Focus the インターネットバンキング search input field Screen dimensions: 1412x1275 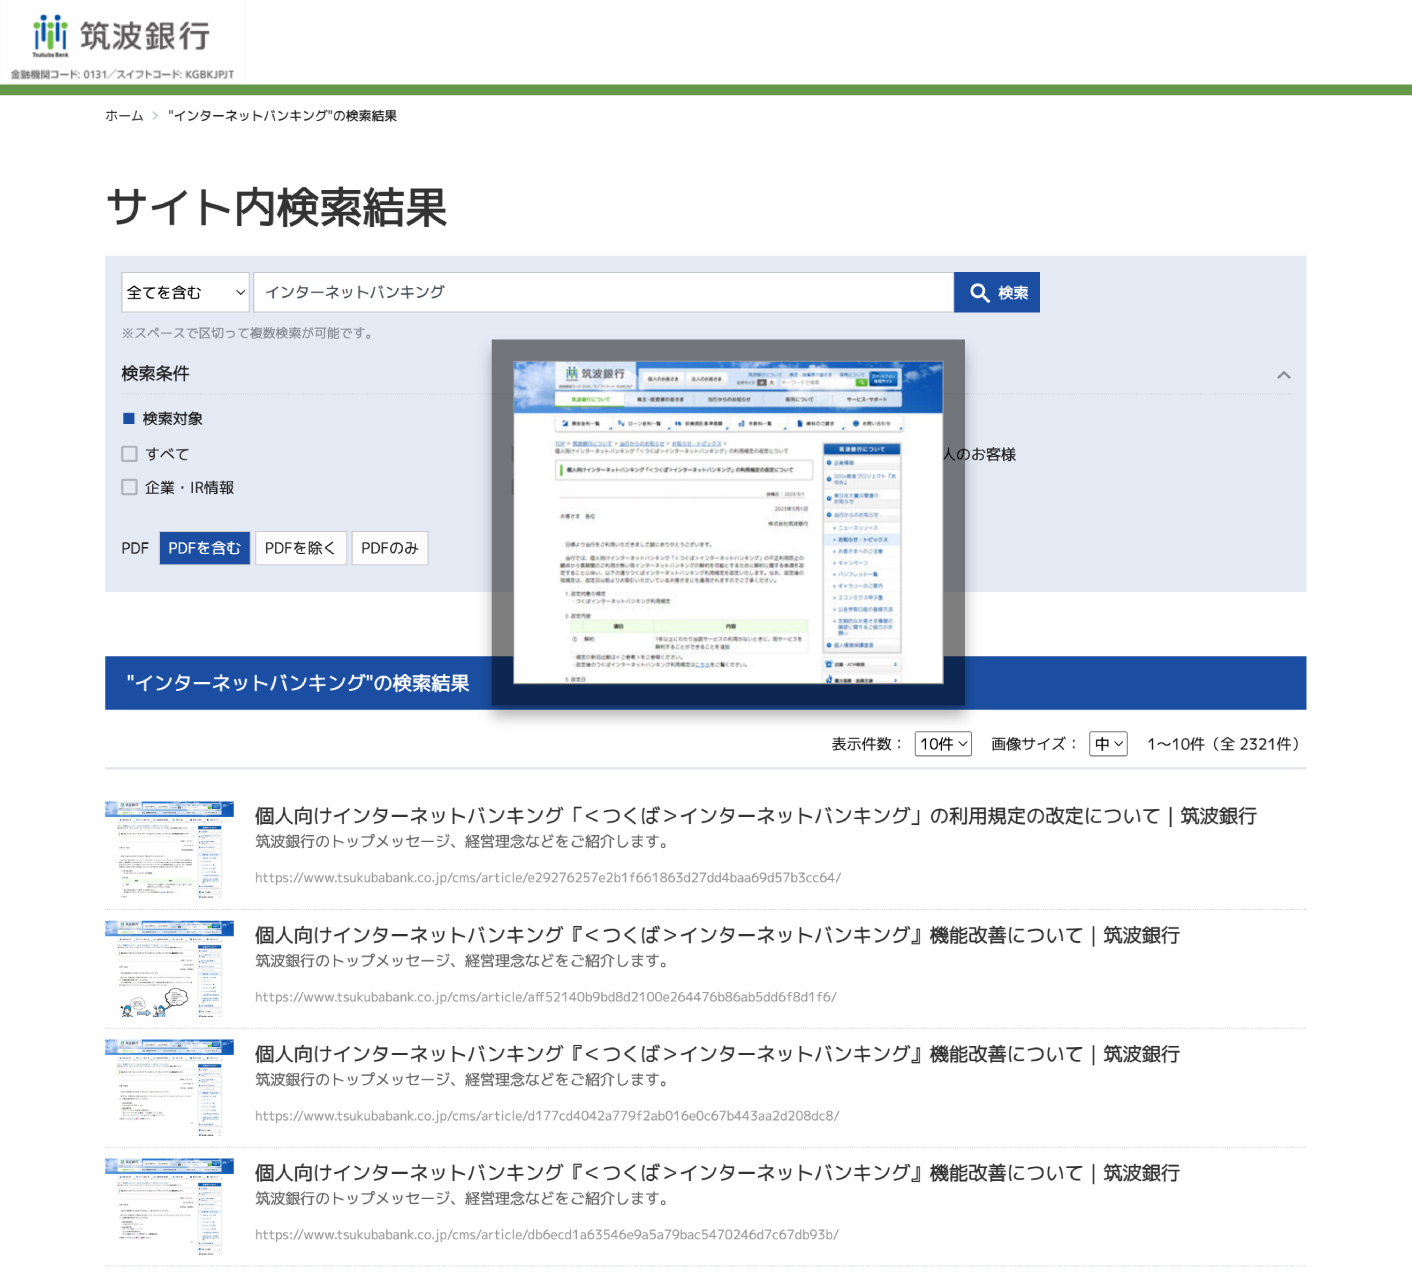603,292
